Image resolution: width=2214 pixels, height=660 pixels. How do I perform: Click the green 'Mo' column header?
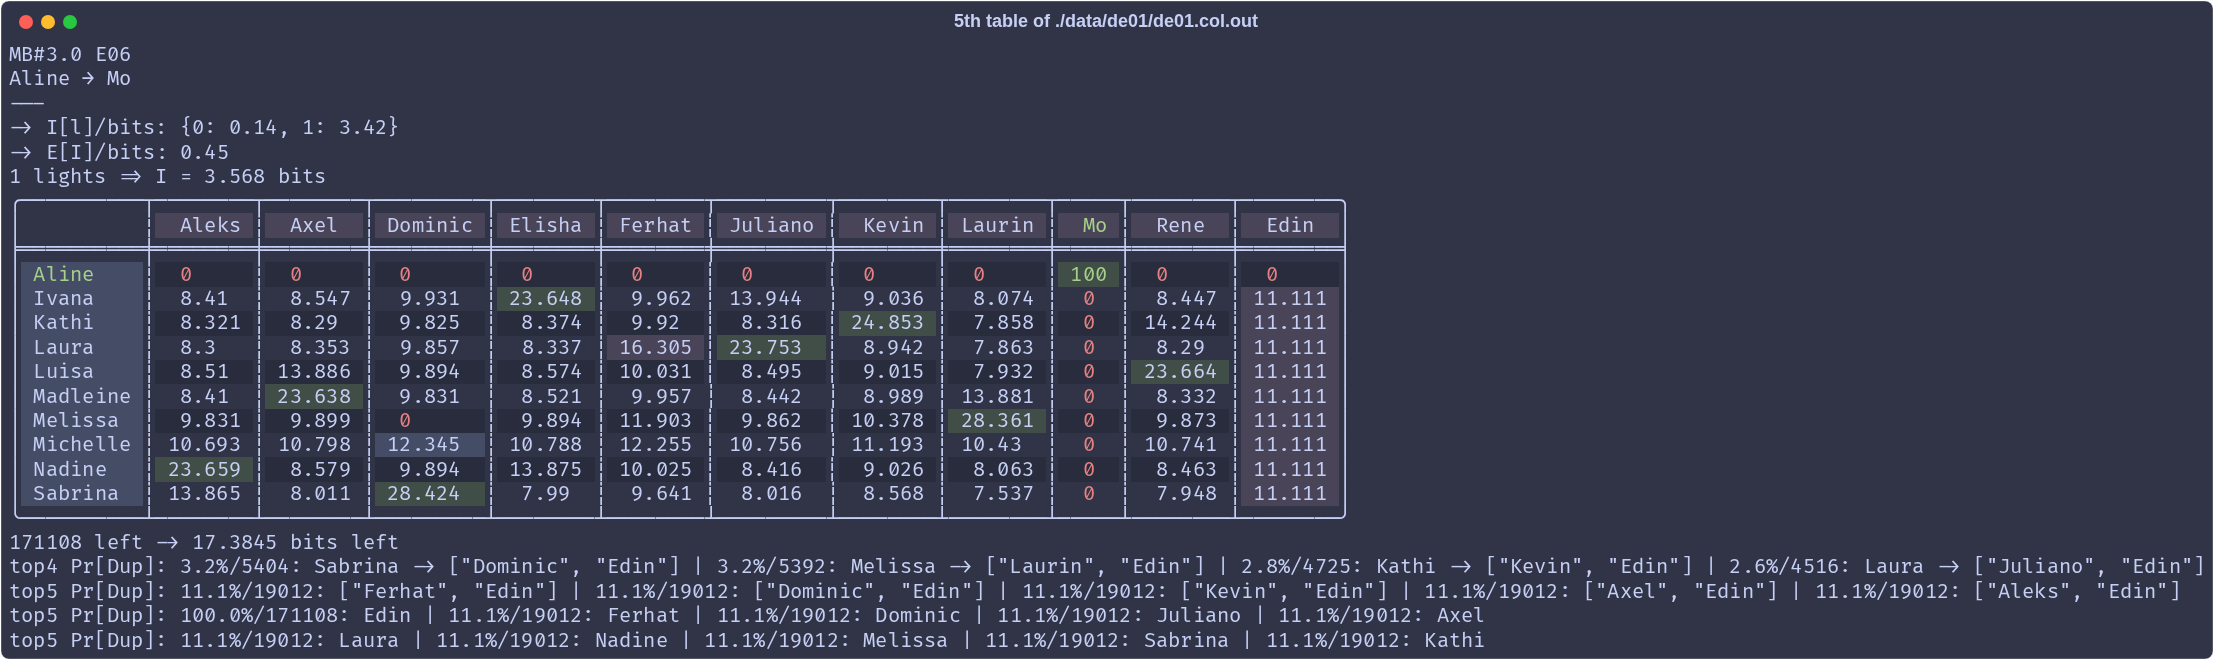pyautogui.click(x=1089, y=225)
